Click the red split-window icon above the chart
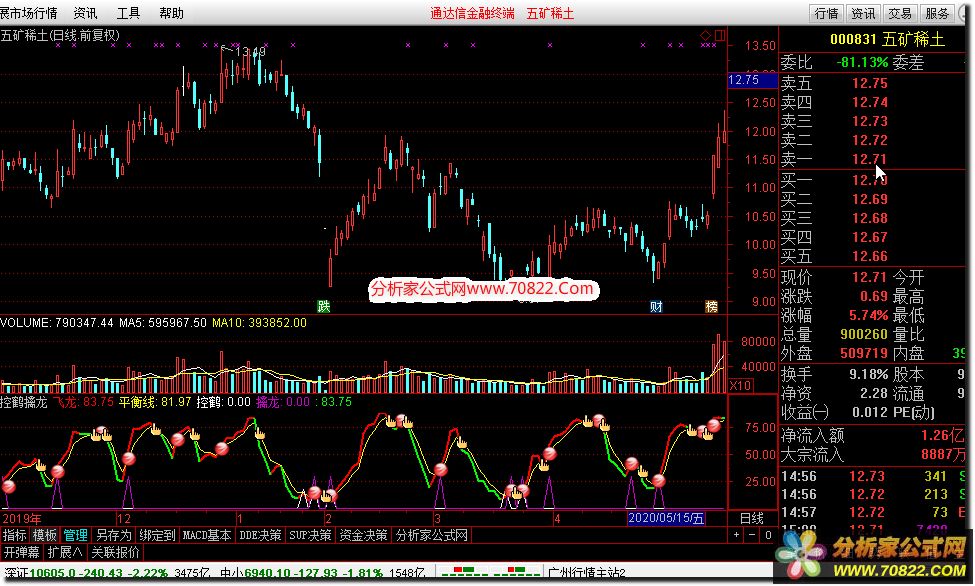975x586 pixels. (x=719, y=35)
